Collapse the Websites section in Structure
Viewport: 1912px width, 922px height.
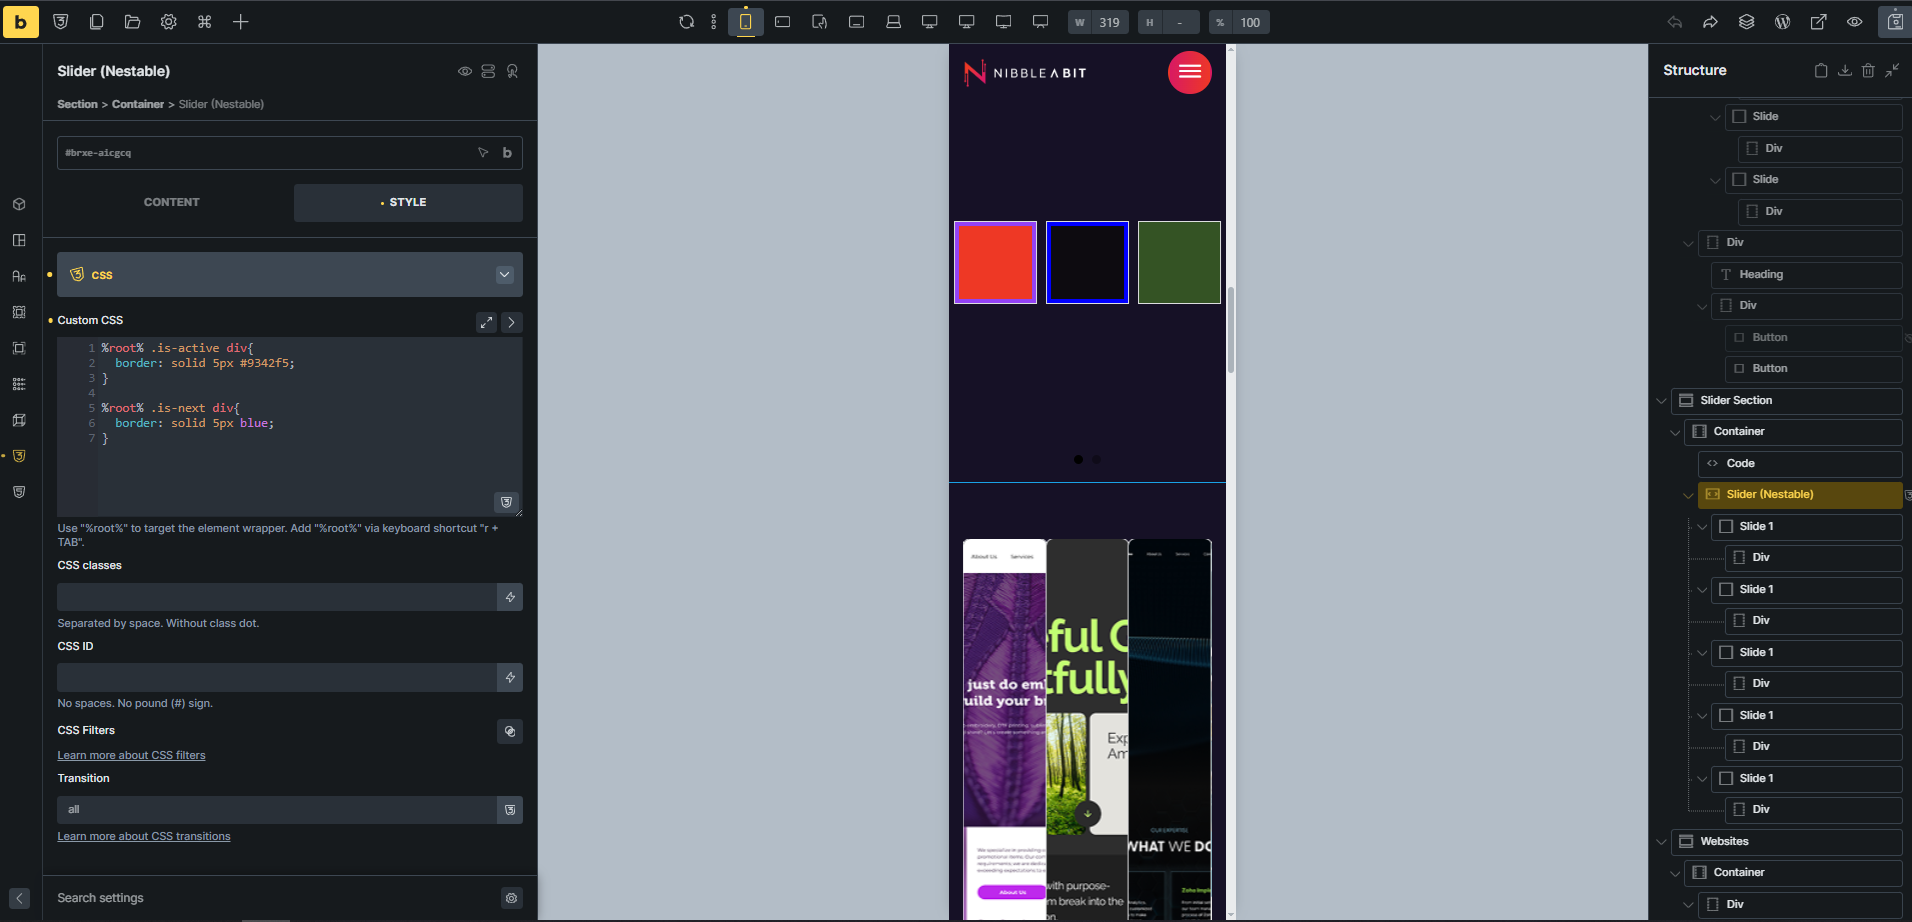click(1662, 842)
